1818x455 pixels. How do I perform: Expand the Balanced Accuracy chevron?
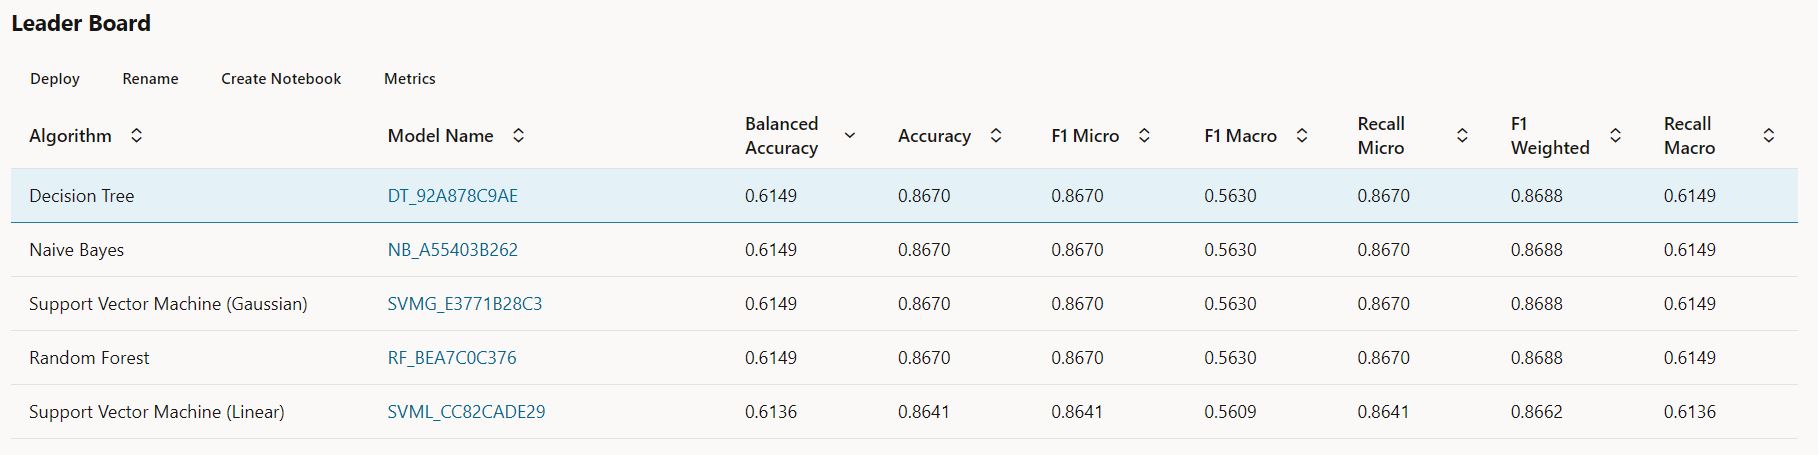pos(850,135)
